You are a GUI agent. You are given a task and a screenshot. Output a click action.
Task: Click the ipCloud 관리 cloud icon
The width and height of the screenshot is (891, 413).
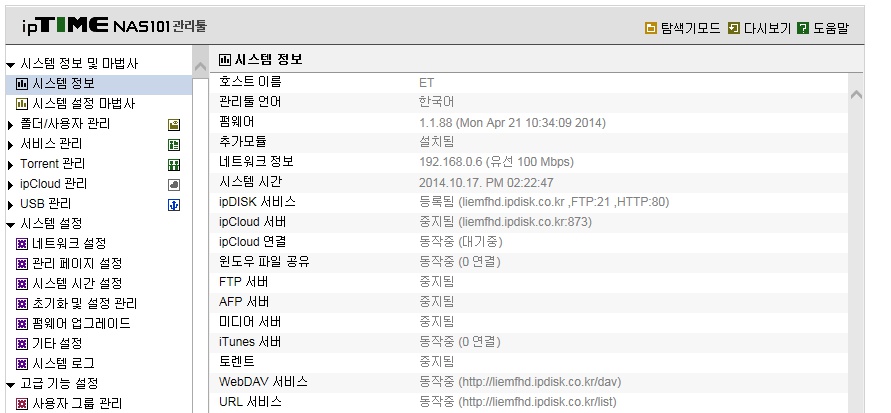(174, 185)
